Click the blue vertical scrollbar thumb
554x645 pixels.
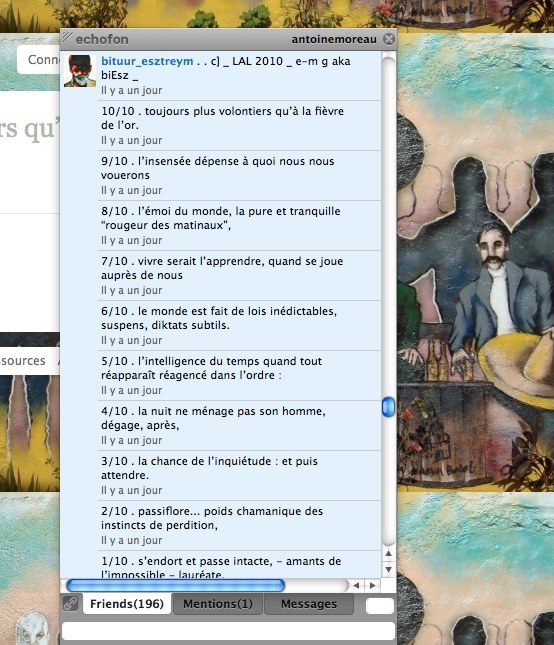(x=388, y=407)
